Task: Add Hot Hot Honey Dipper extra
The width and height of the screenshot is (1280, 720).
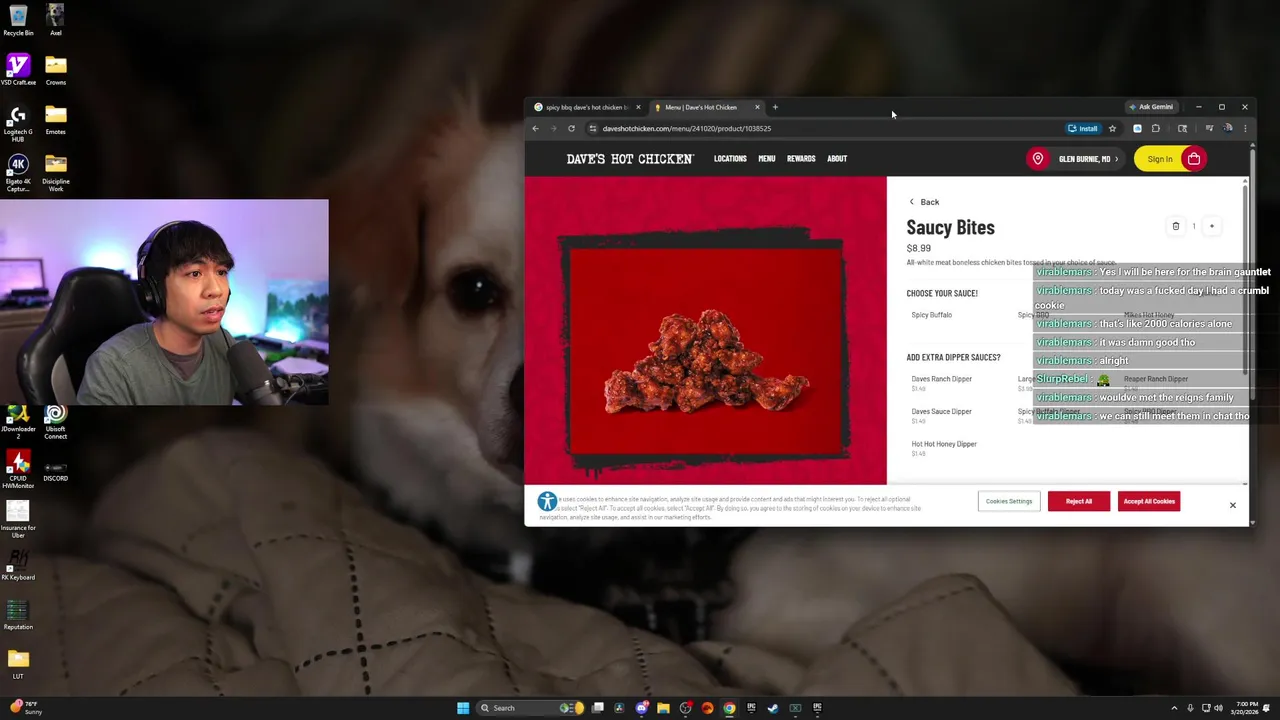Action: click(x=944, y=448)
